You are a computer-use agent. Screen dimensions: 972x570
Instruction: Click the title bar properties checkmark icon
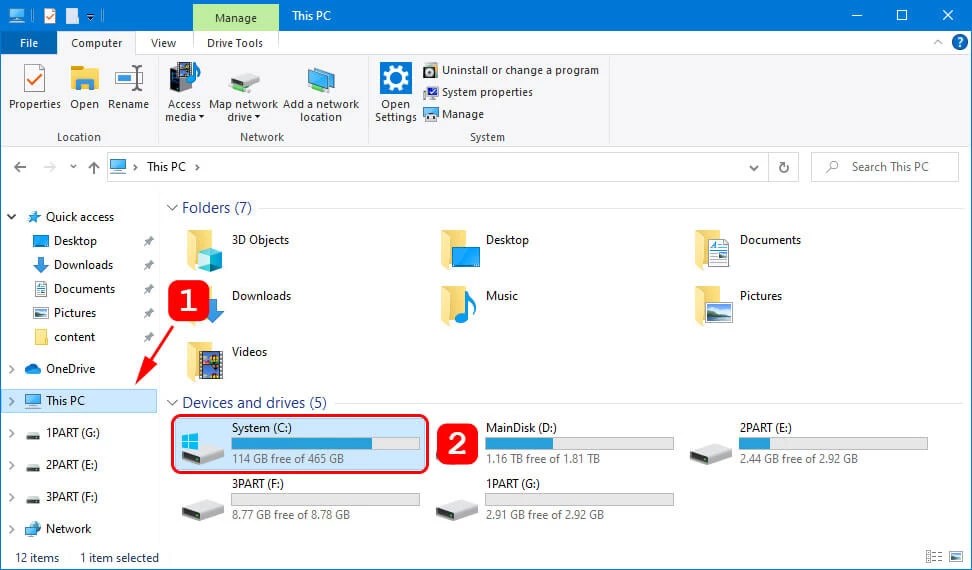point(50,16)
